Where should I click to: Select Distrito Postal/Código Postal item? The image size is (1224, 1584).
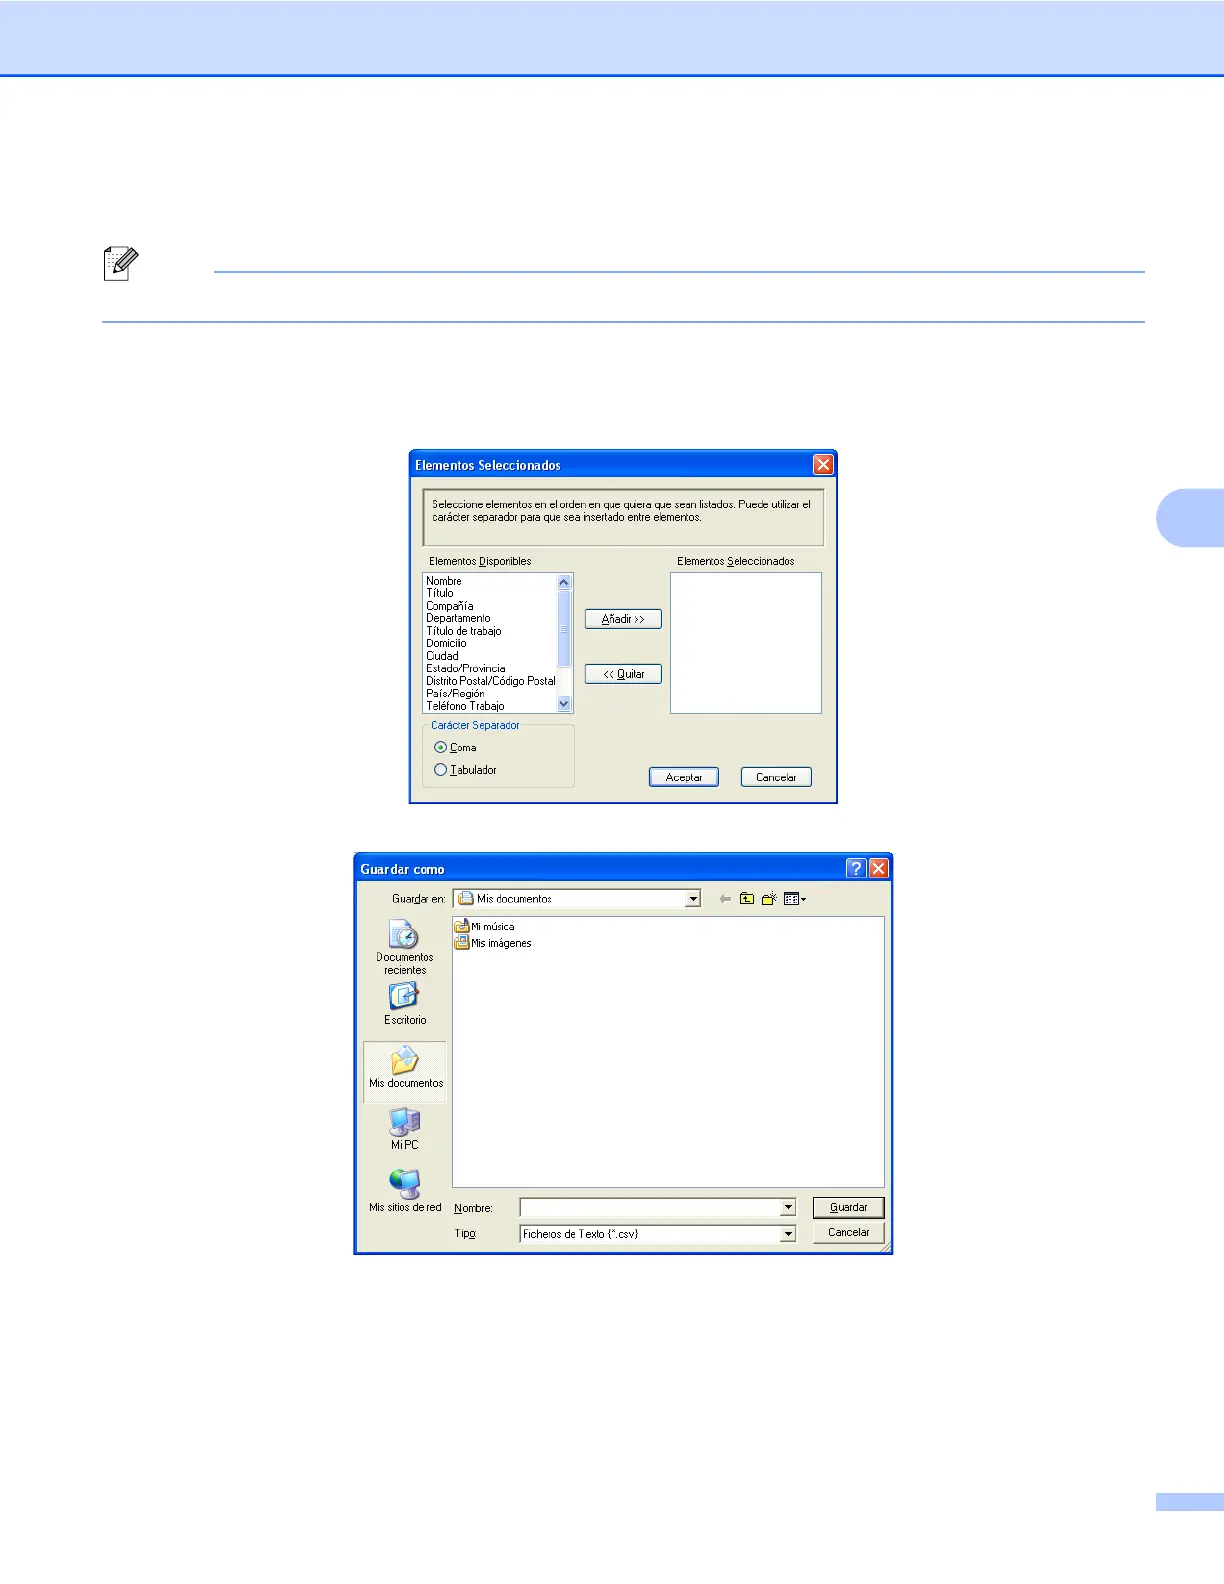(x=491, y=681)
